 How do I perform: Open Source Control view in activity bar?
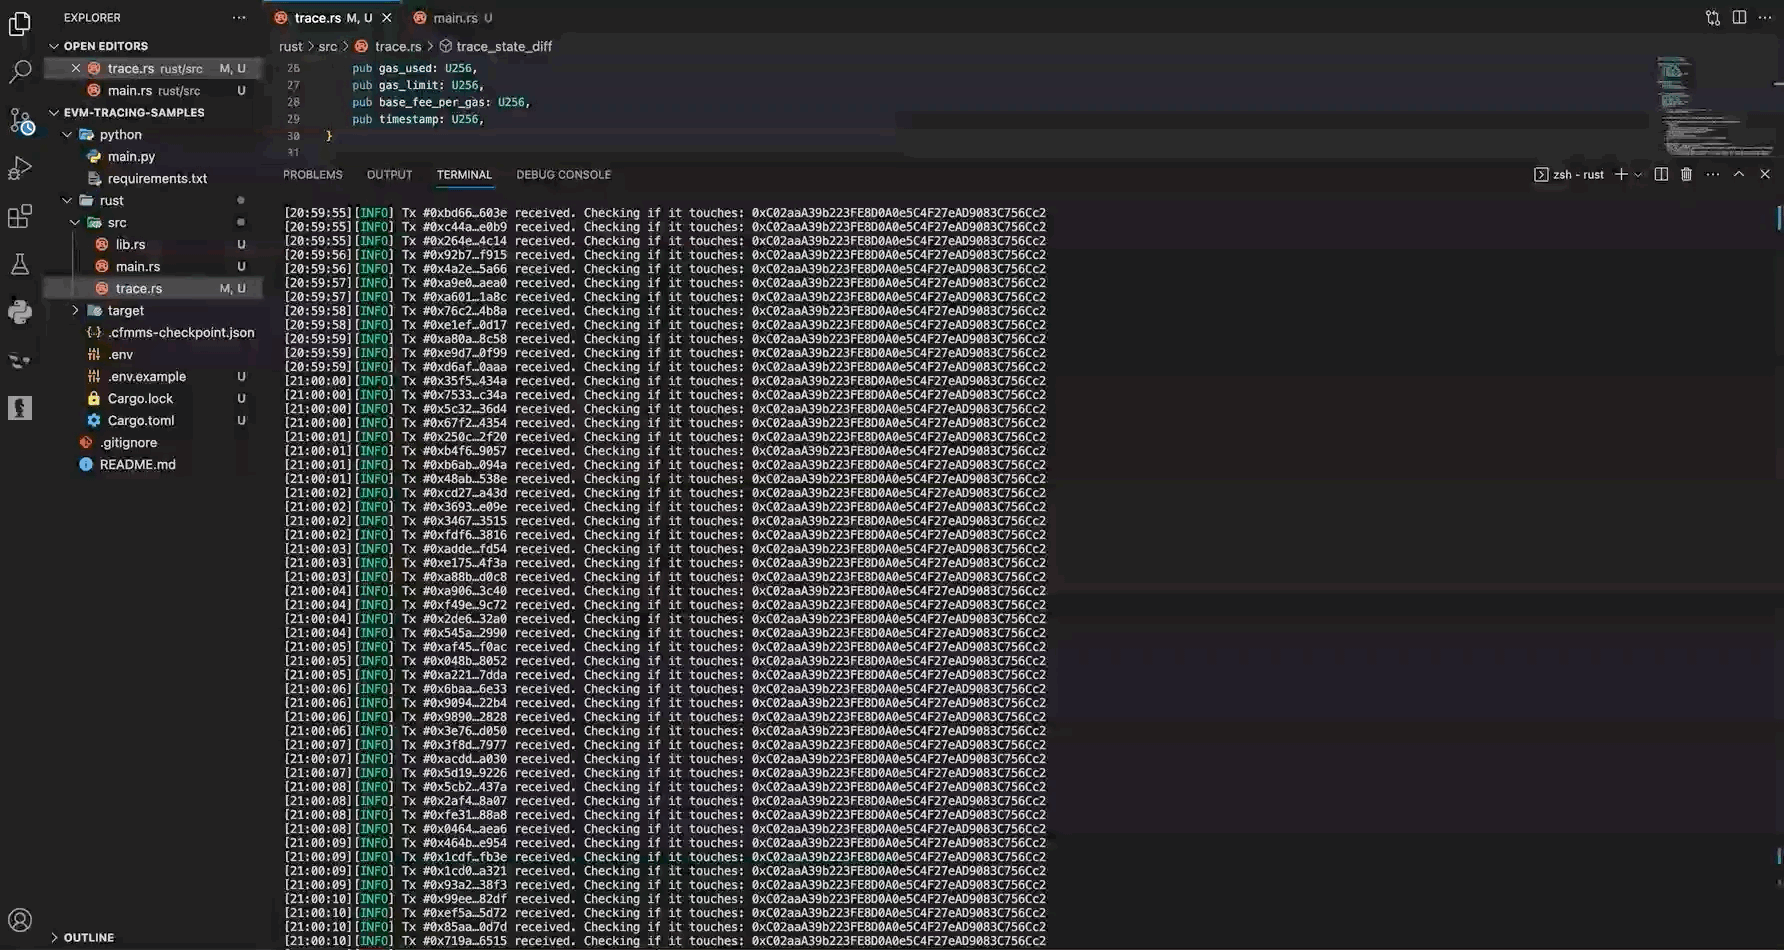[20, 120]
